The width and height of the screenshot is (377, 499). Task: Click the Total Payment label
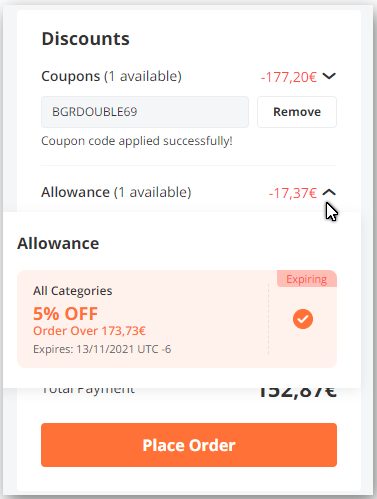pyautogui.click(x=88, y=391)
